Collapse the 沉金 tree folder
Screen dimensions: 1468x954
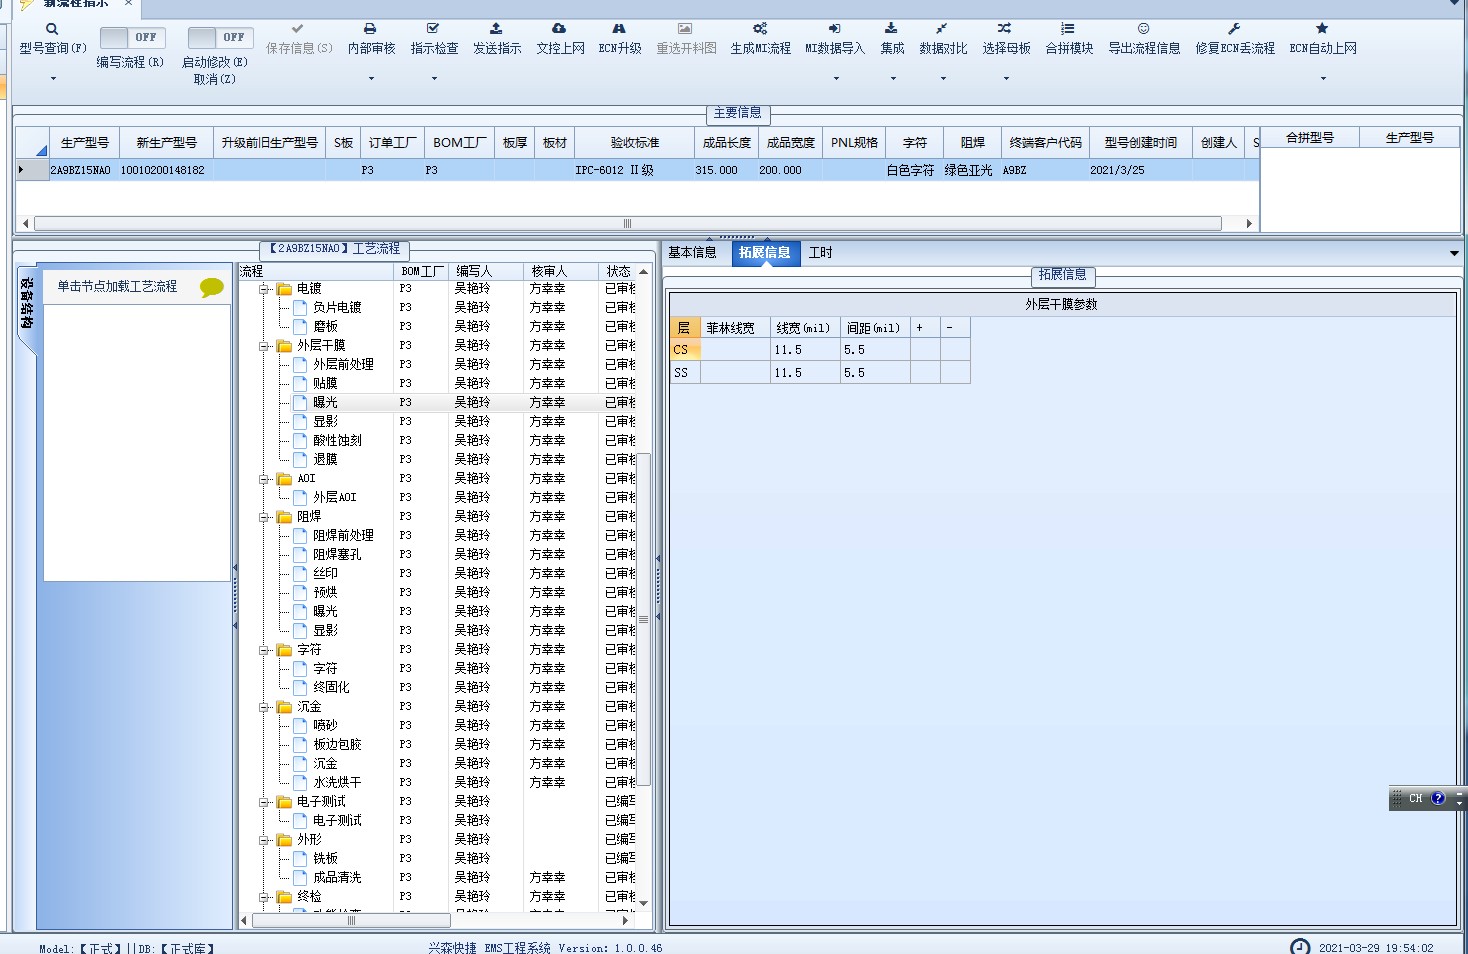[x=265, y=707]
